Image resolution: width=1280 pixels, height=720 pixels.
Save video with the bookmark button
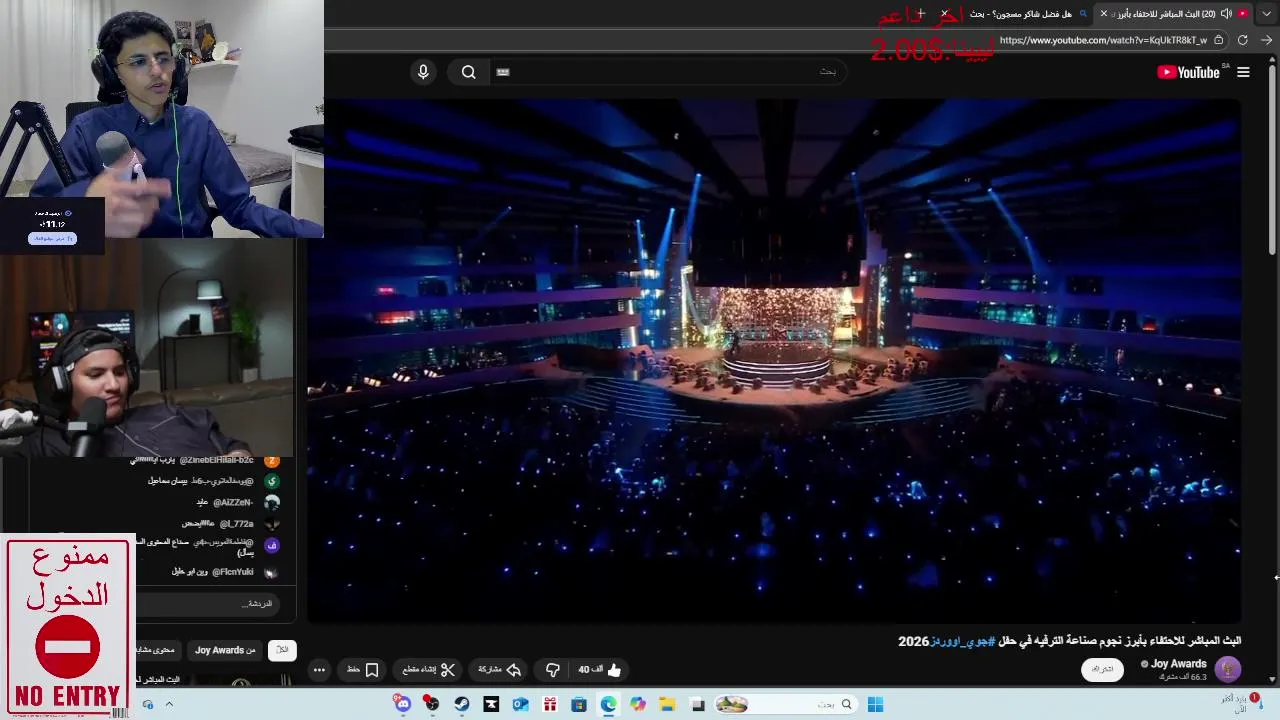[x=362, y=670]
